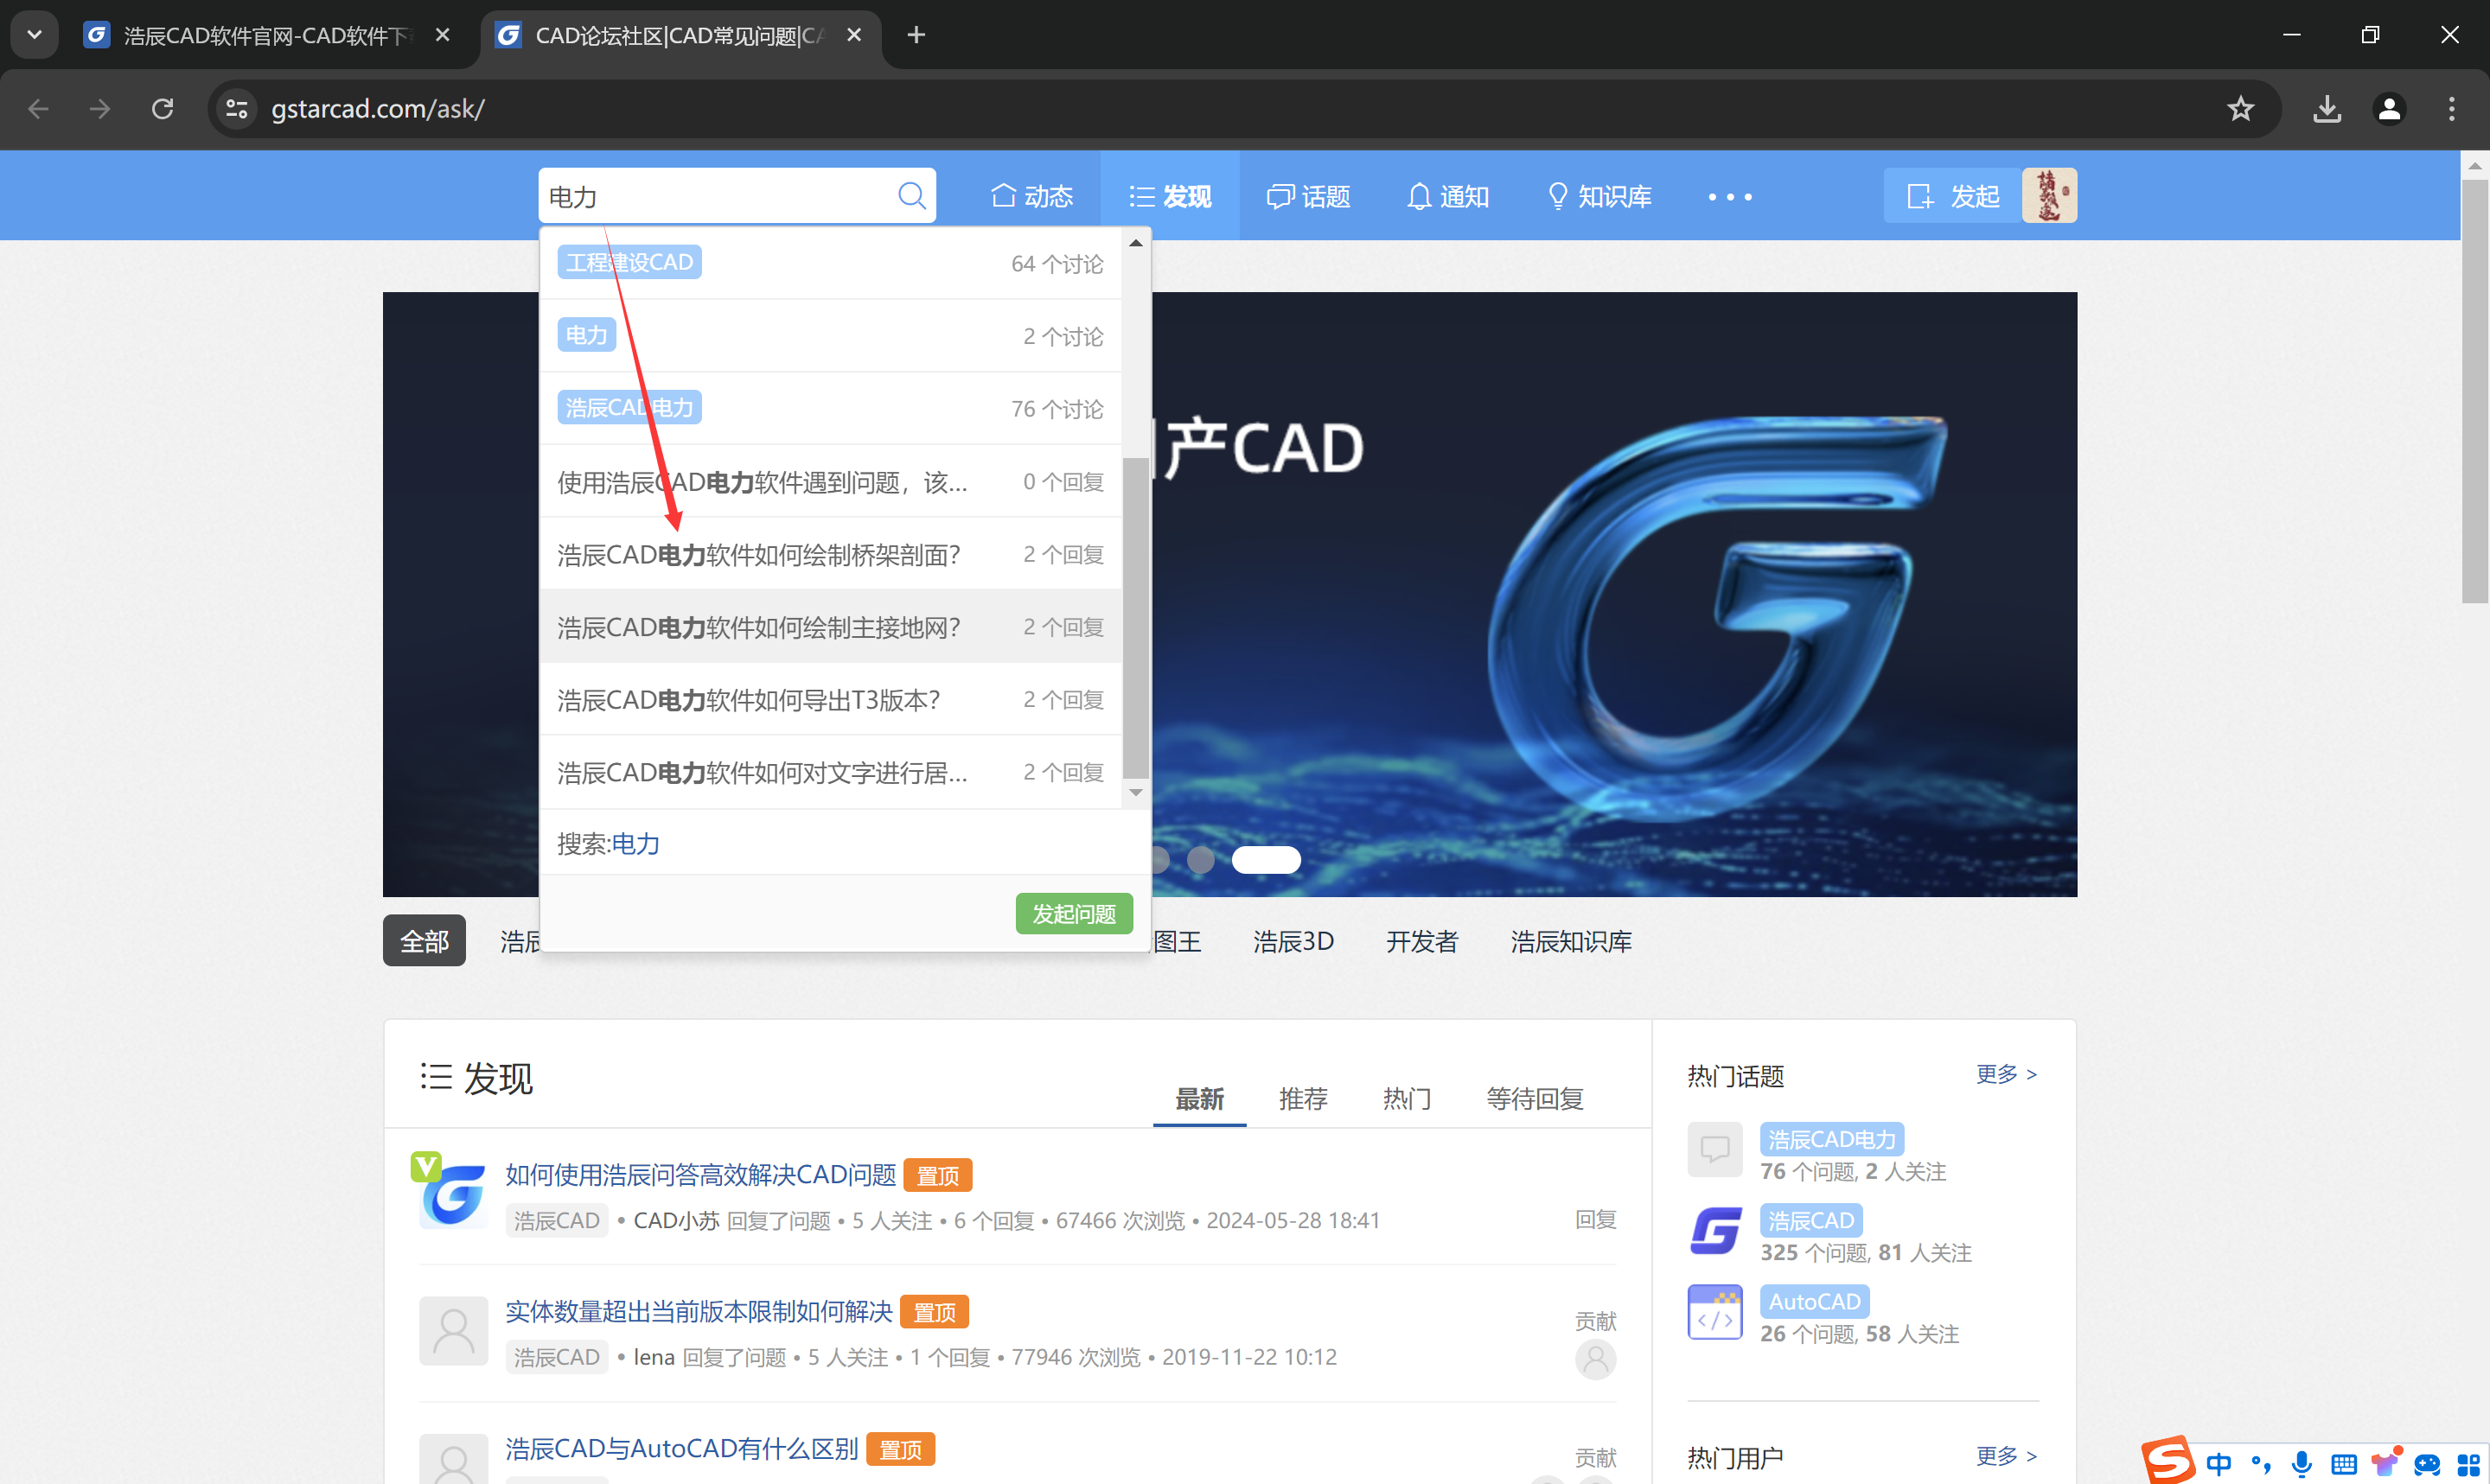Open suggestion 浩辰CAD电力软件如何导出T3版本?
This screenshot has width=2490, height=1484.
(748, 700)
